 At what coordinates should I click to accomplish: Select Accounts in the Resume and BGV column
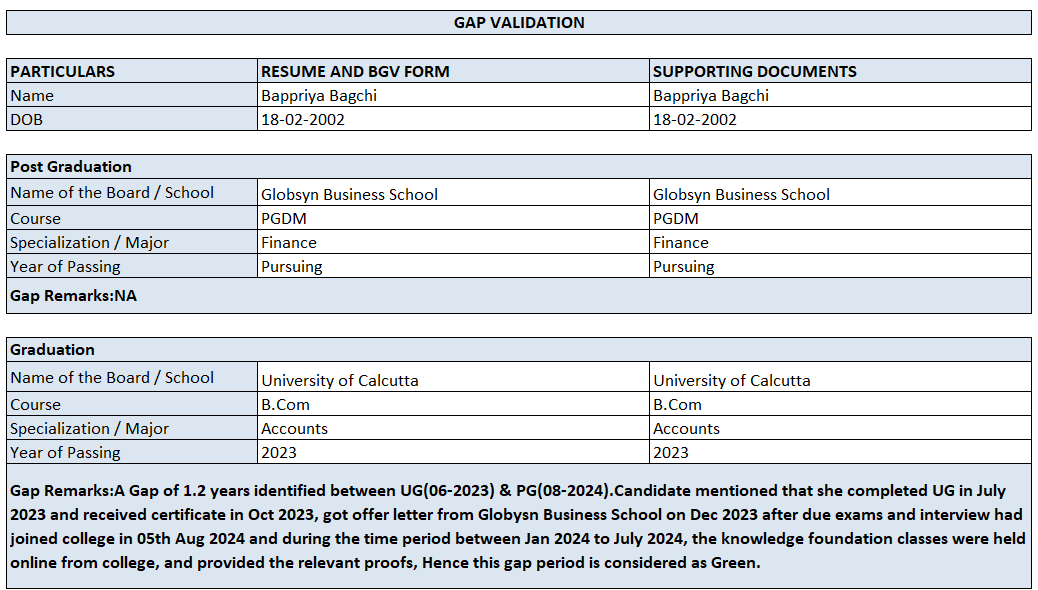point(295,428)
